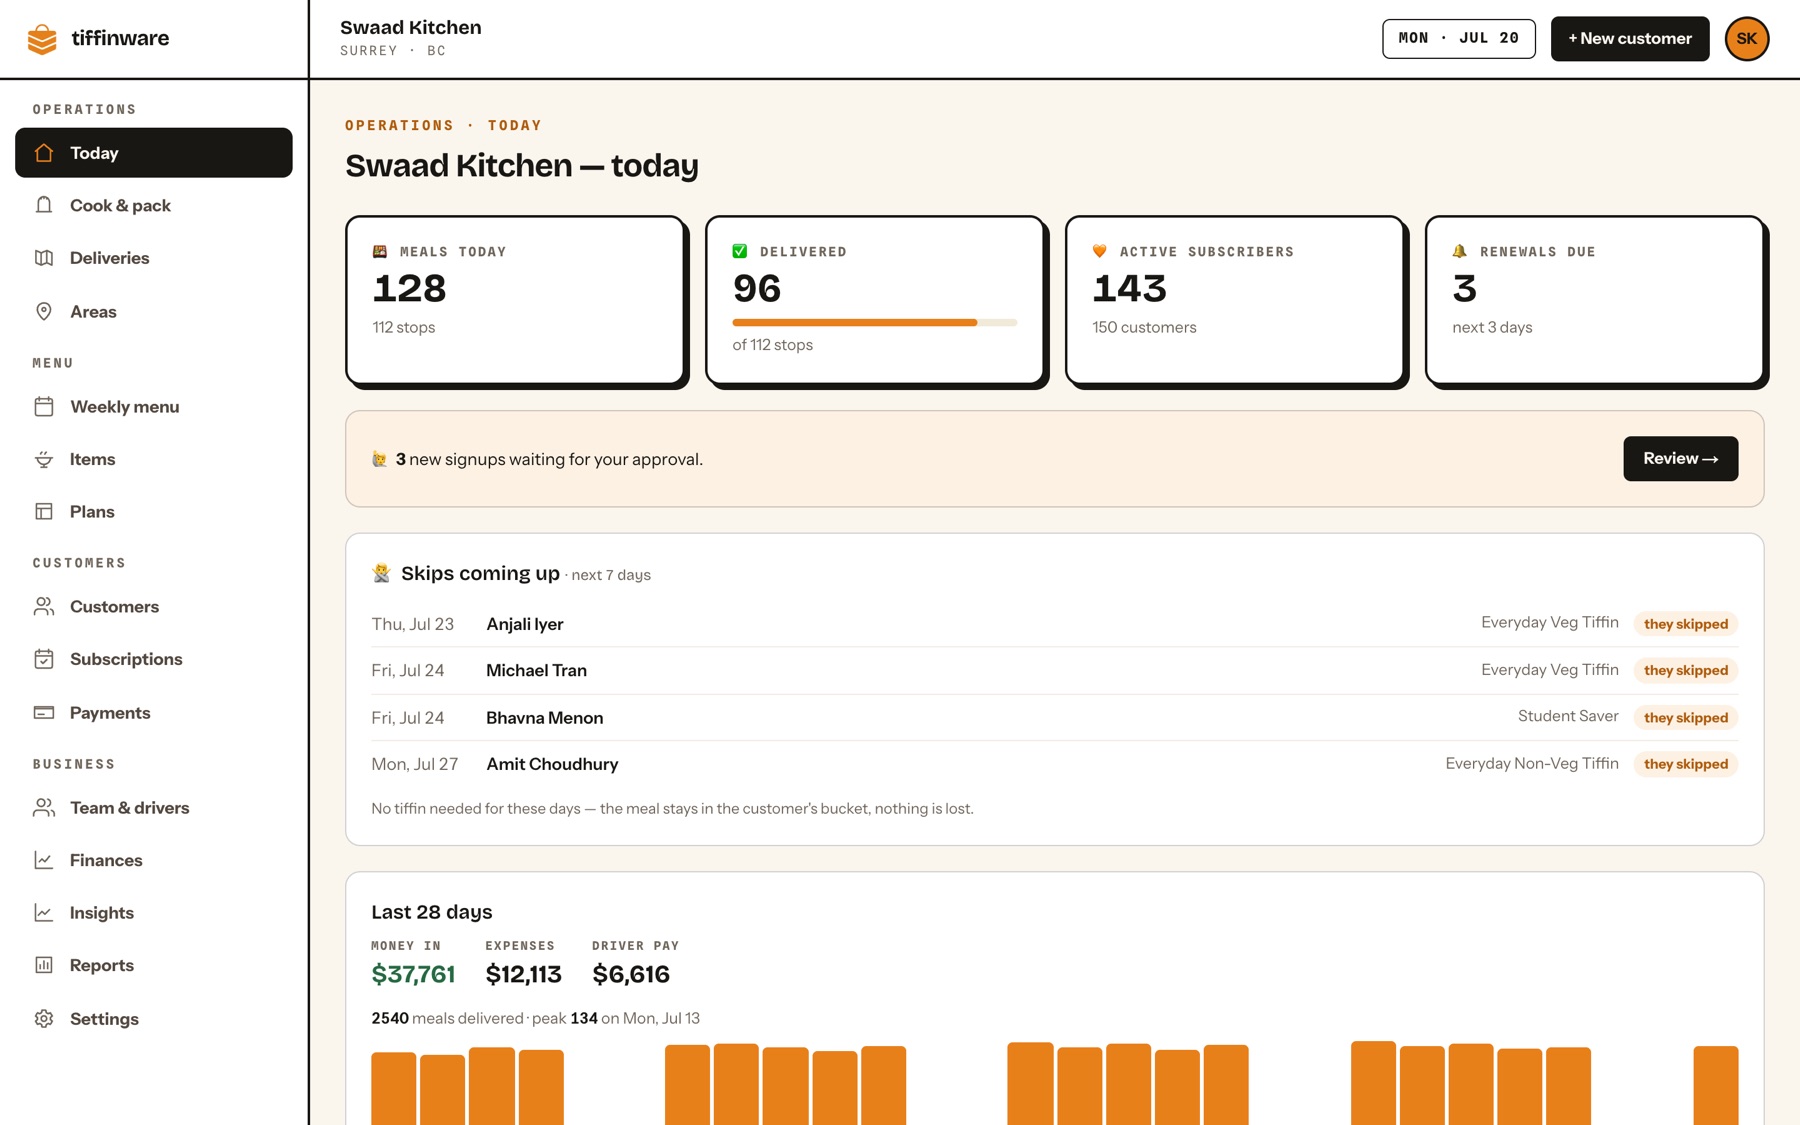Open the Today page in sidebar

(x=154, y=153)
